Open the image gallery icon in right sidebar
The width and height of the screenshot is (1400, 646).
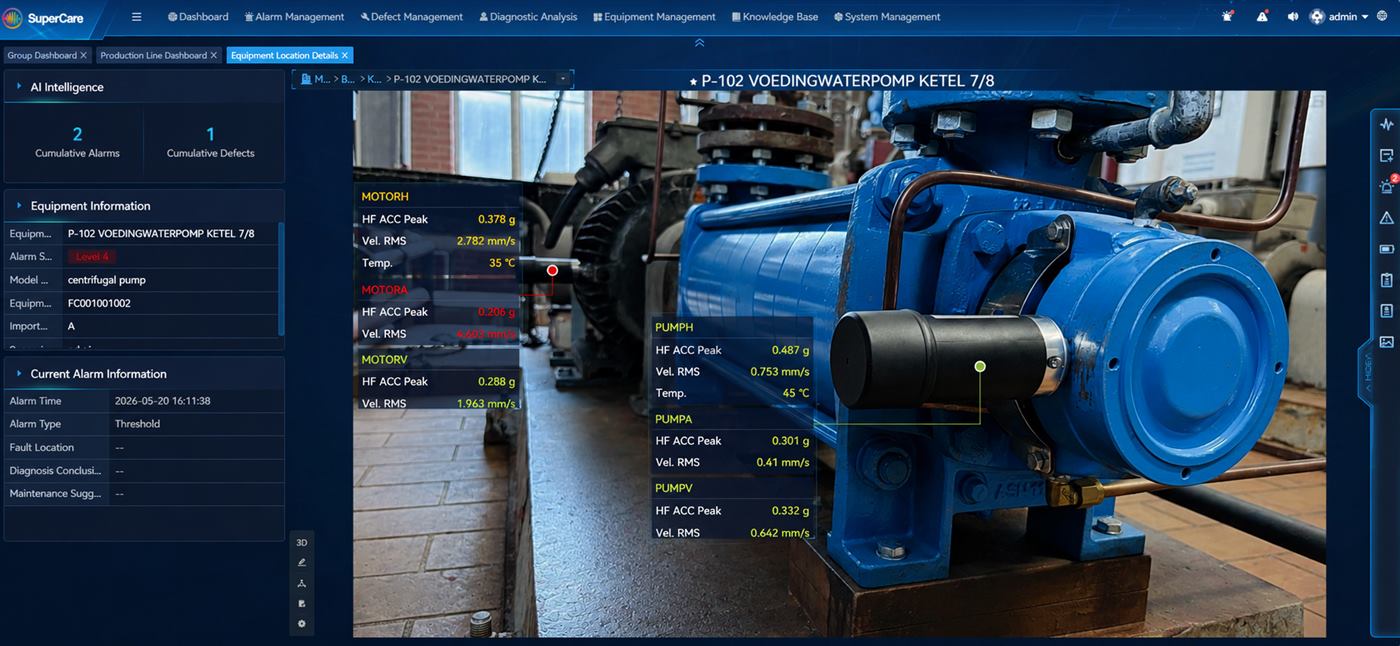pos(1386,342)
